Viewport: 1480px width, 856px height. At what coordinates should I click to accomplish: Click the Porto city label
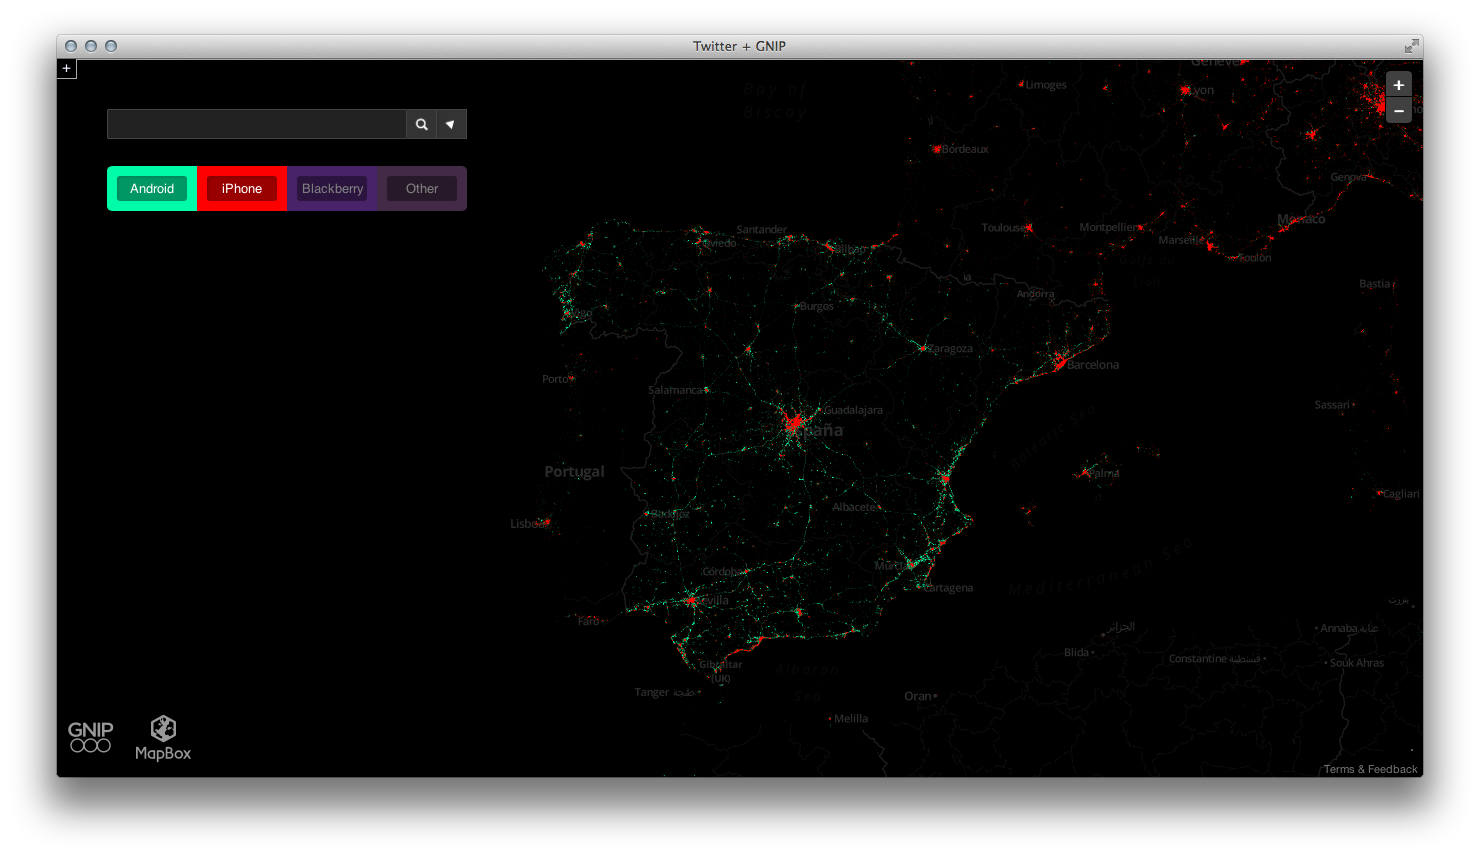(x=555, y=379)
